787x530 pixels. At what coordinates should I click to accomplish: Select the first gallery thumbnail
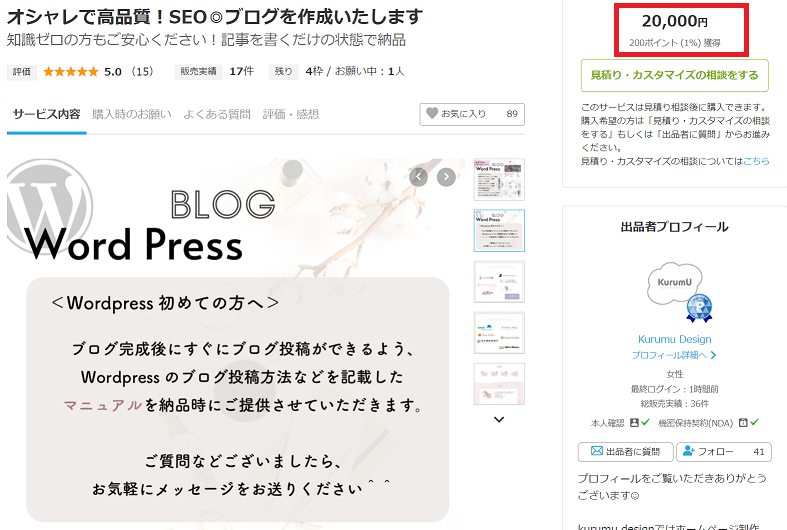499,180
